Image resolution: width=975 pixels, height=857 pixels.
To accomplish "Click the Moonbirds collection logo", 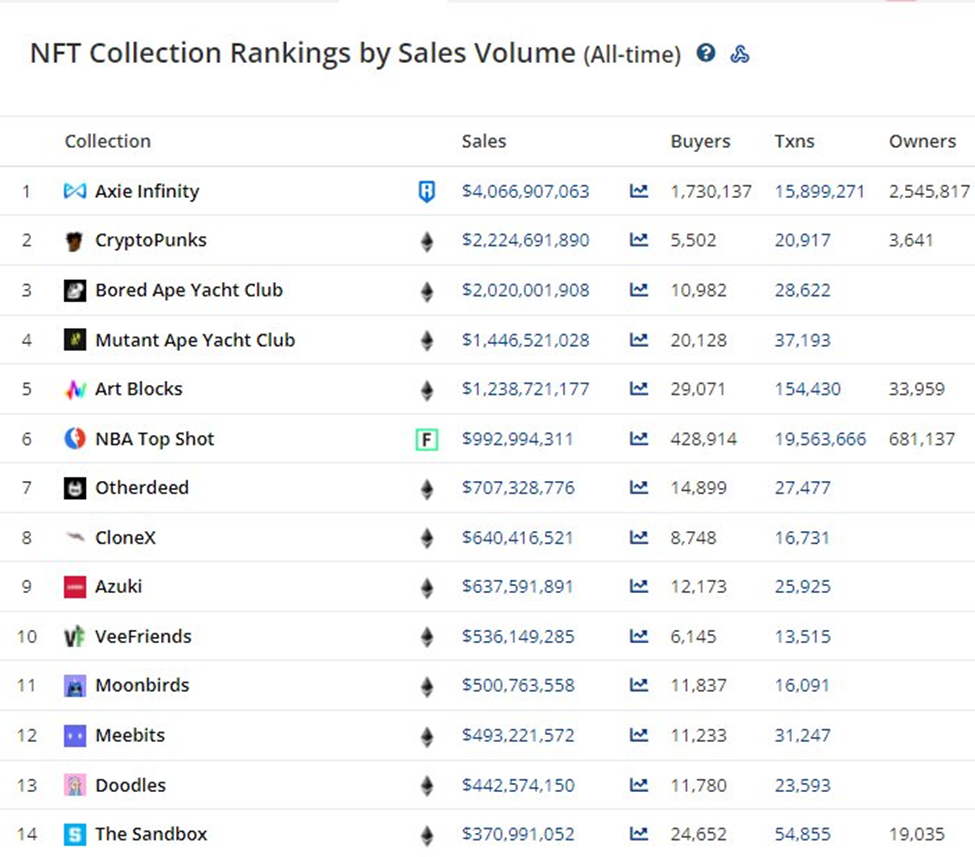I will 75,686.
